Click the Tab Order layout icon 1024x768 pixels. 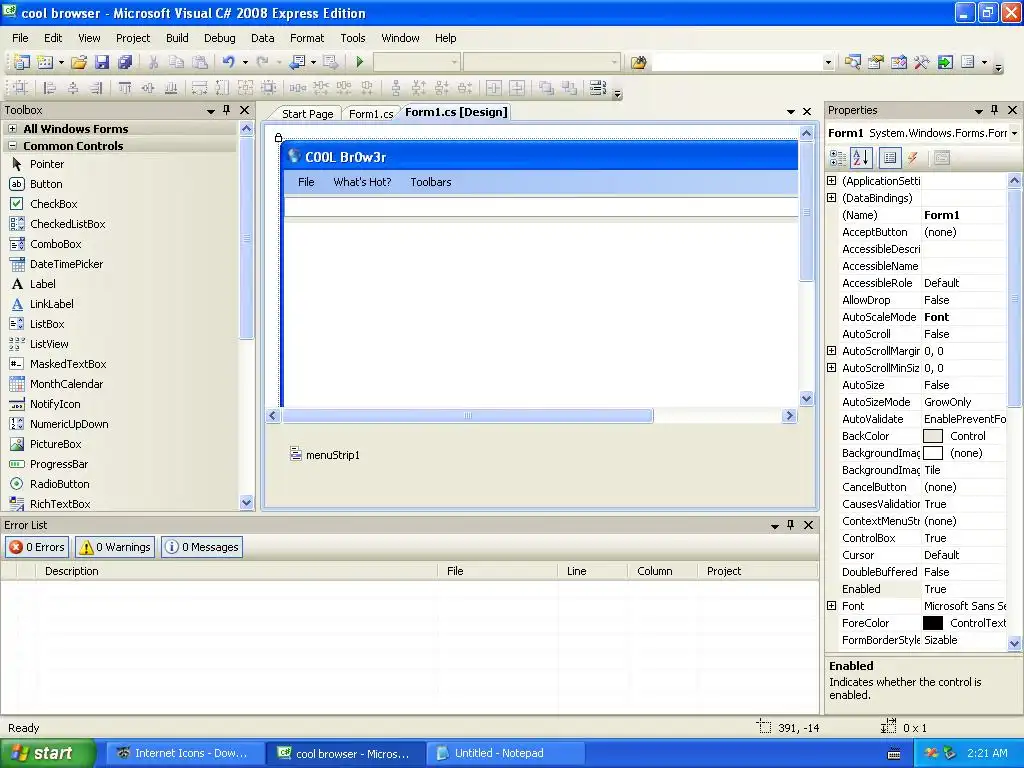pyautogui.click(x=598, y=88)
